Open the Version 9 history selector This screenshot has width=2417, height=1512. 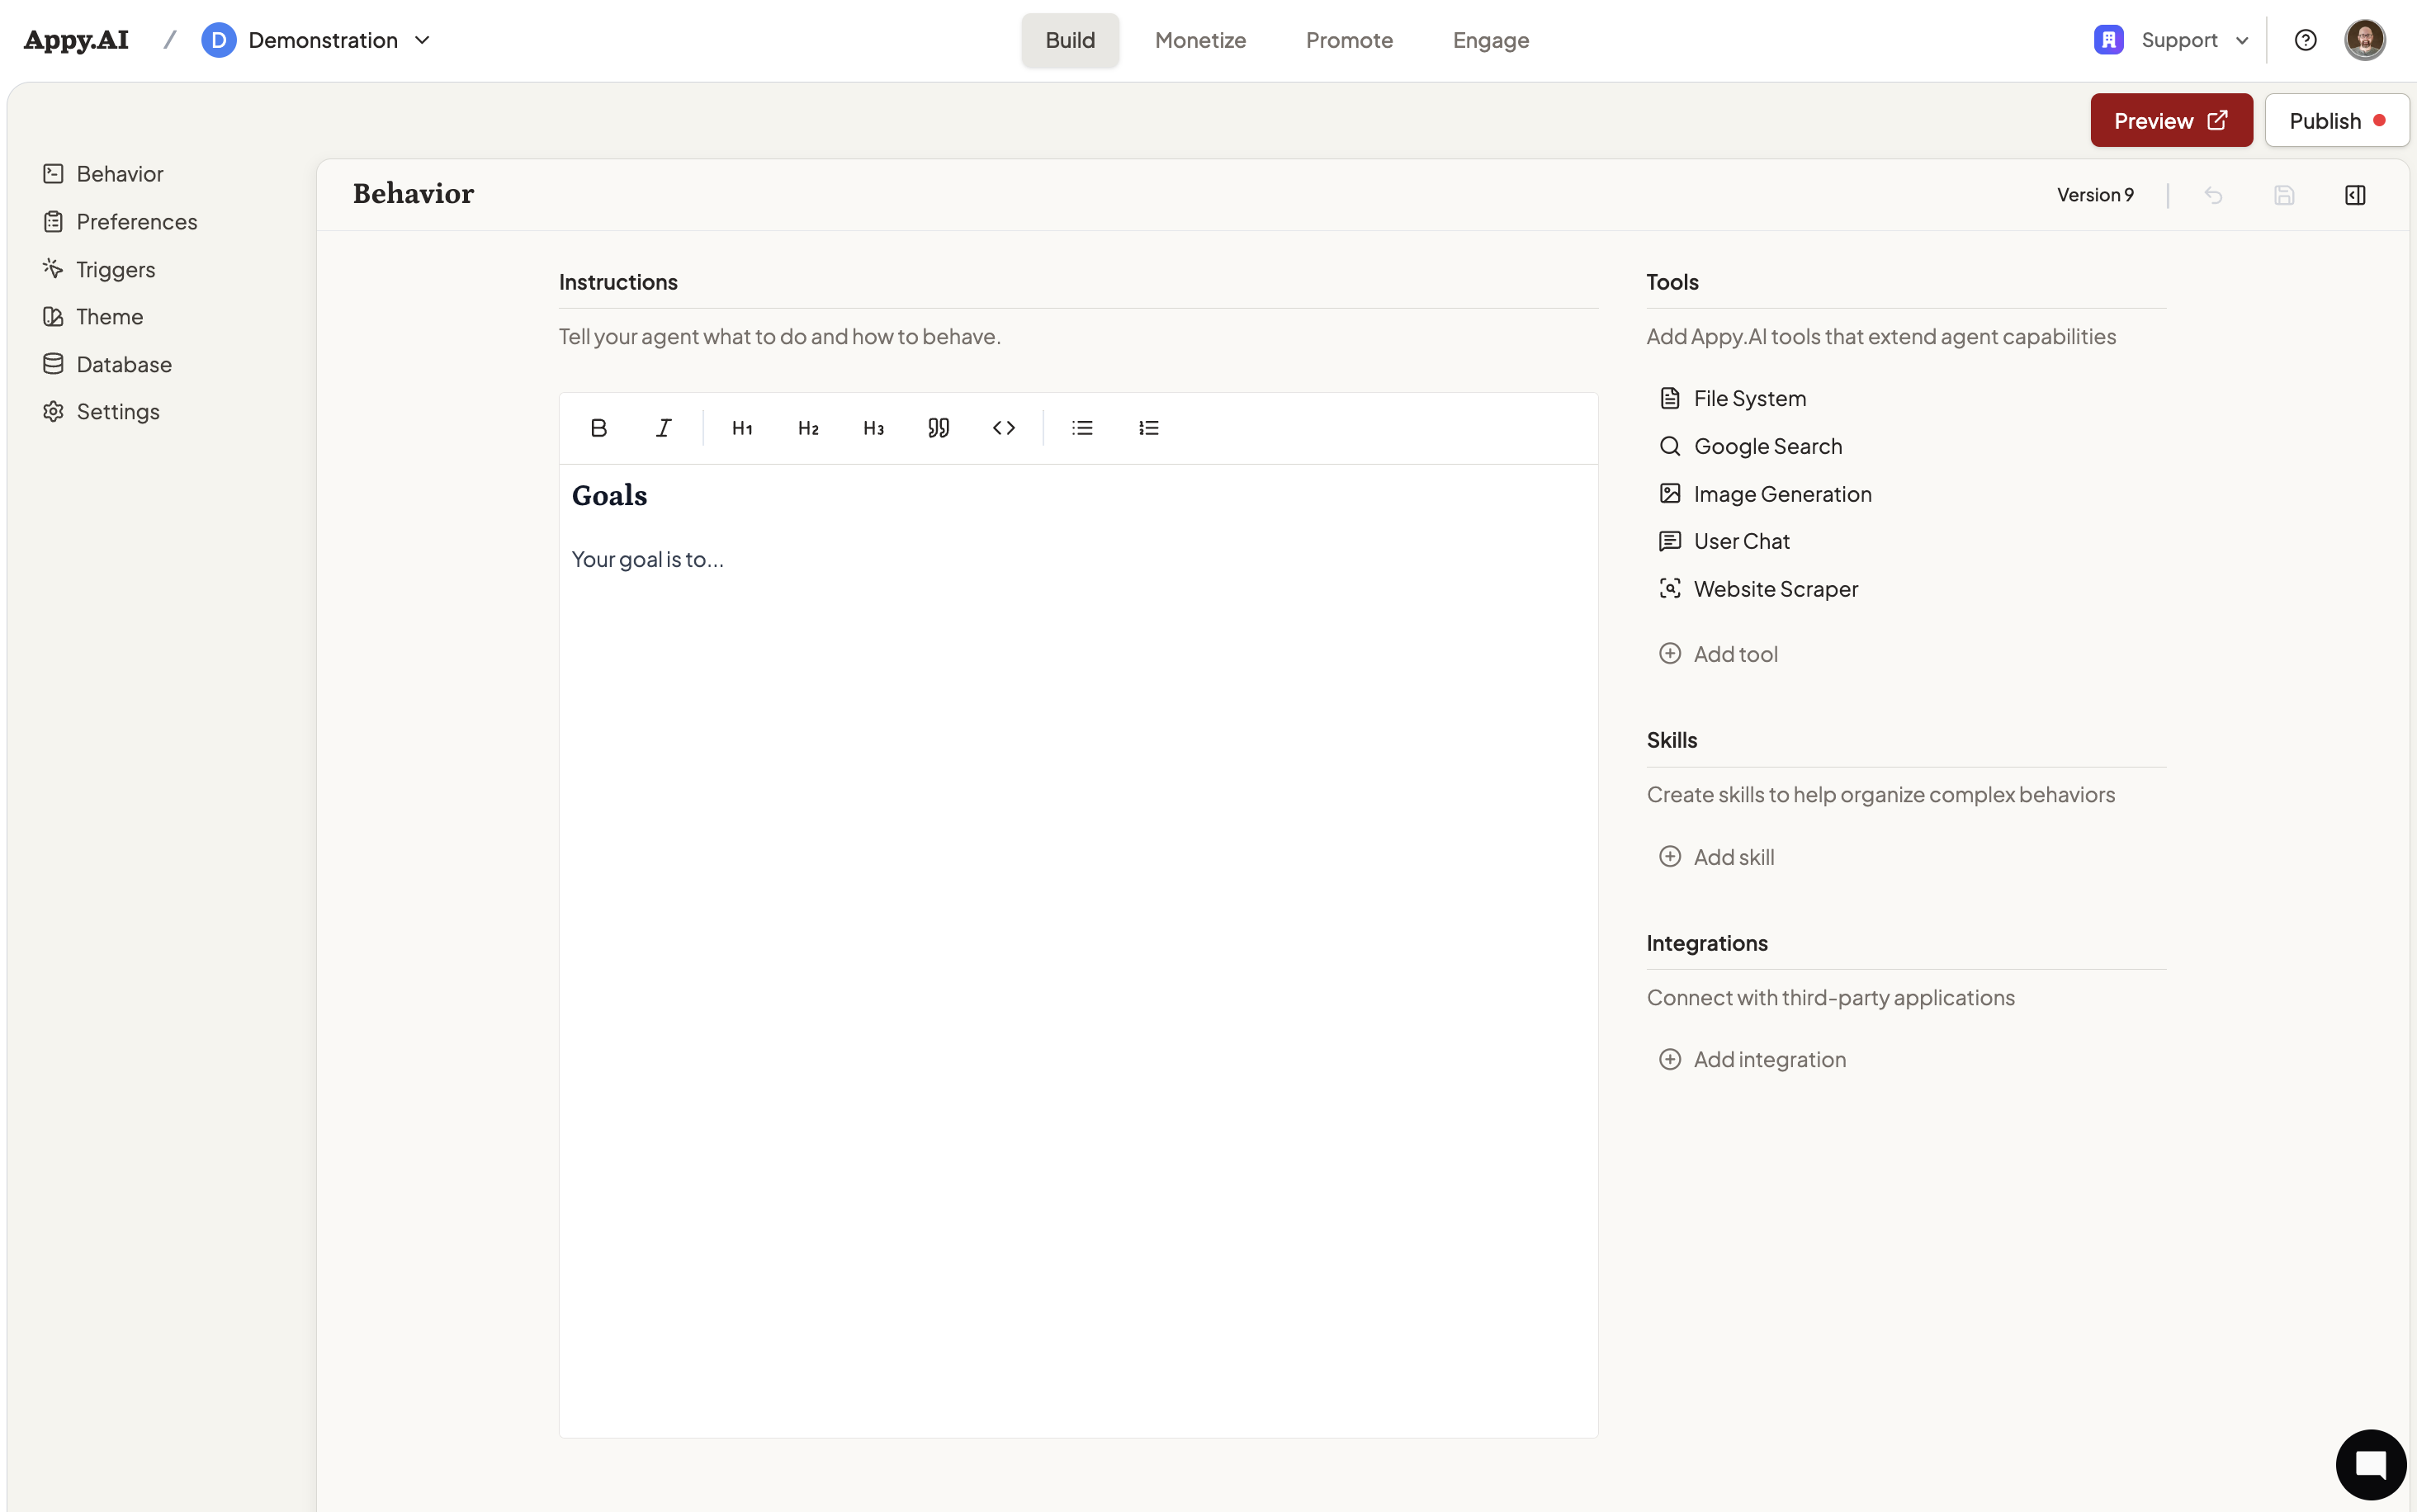coord(2095,195)
